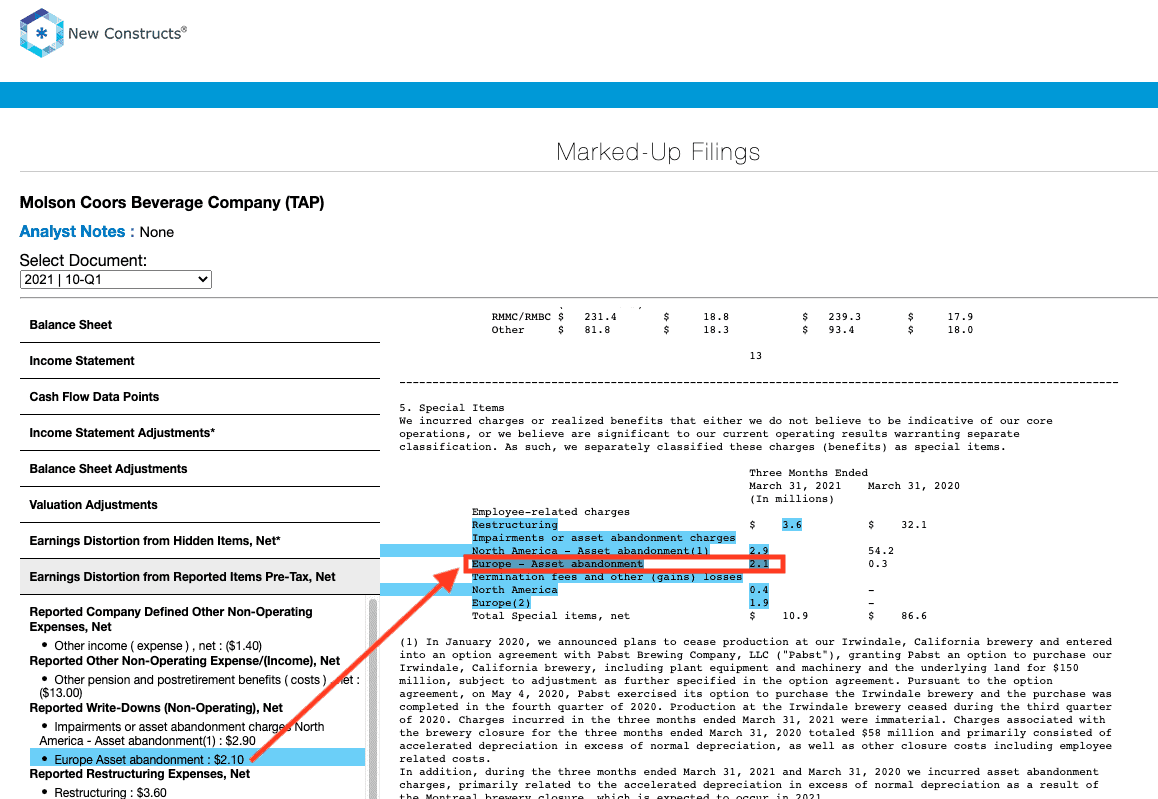
Task: Select Other pension and postretirement benefits item
Action: pos(199,686)
